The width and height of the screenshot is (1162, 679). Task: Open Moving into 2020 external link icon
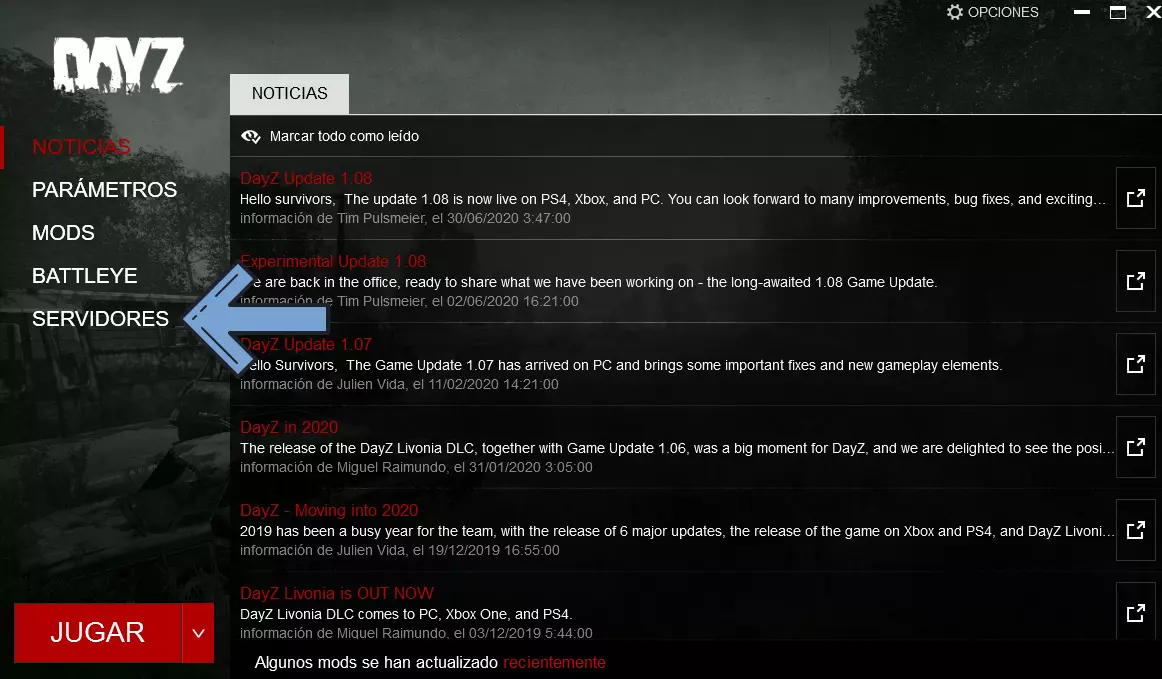click(1135, 530)
